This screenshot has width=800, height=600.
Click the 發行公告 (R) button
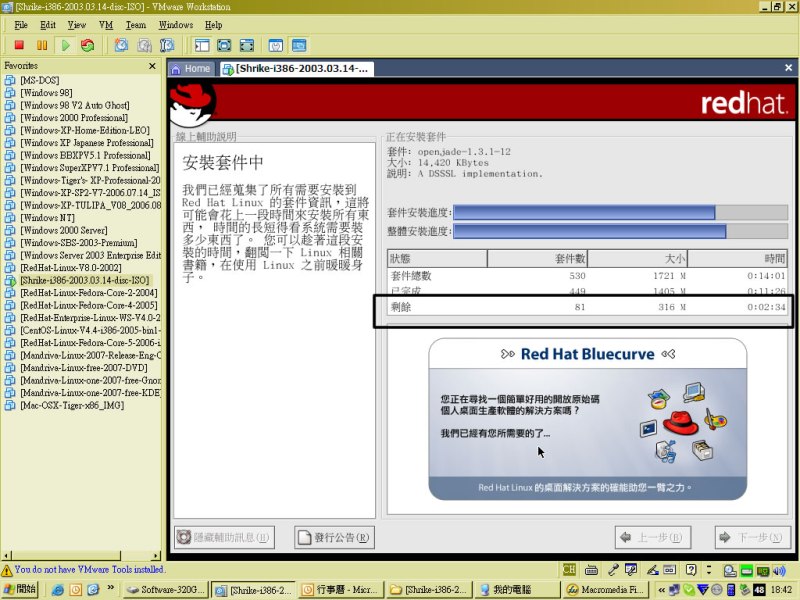point(334,537)
